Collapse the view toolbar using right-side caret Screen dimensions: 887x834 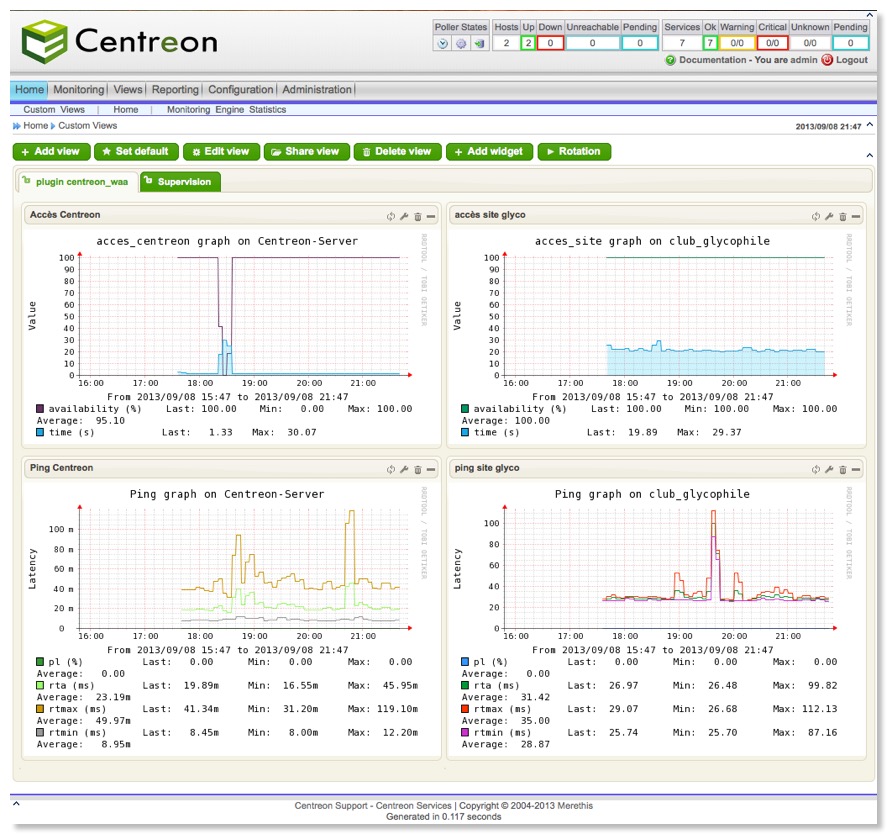click(868, 154)
